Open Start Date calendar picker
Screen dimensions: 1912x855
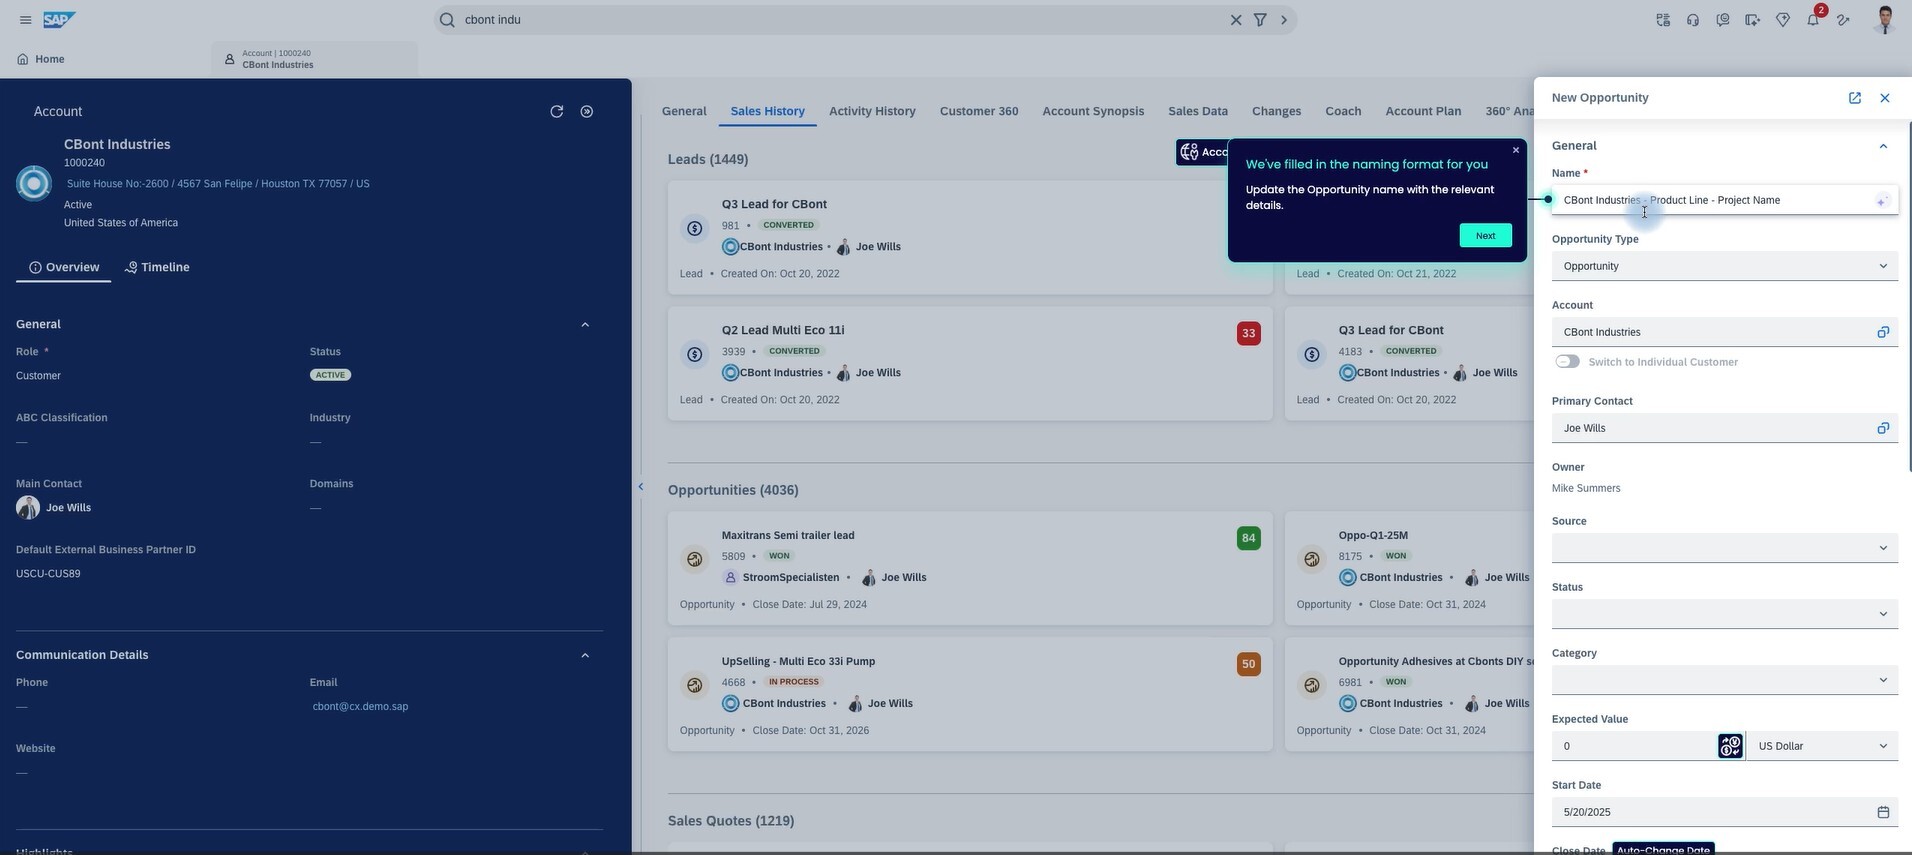click(1882, 812)
